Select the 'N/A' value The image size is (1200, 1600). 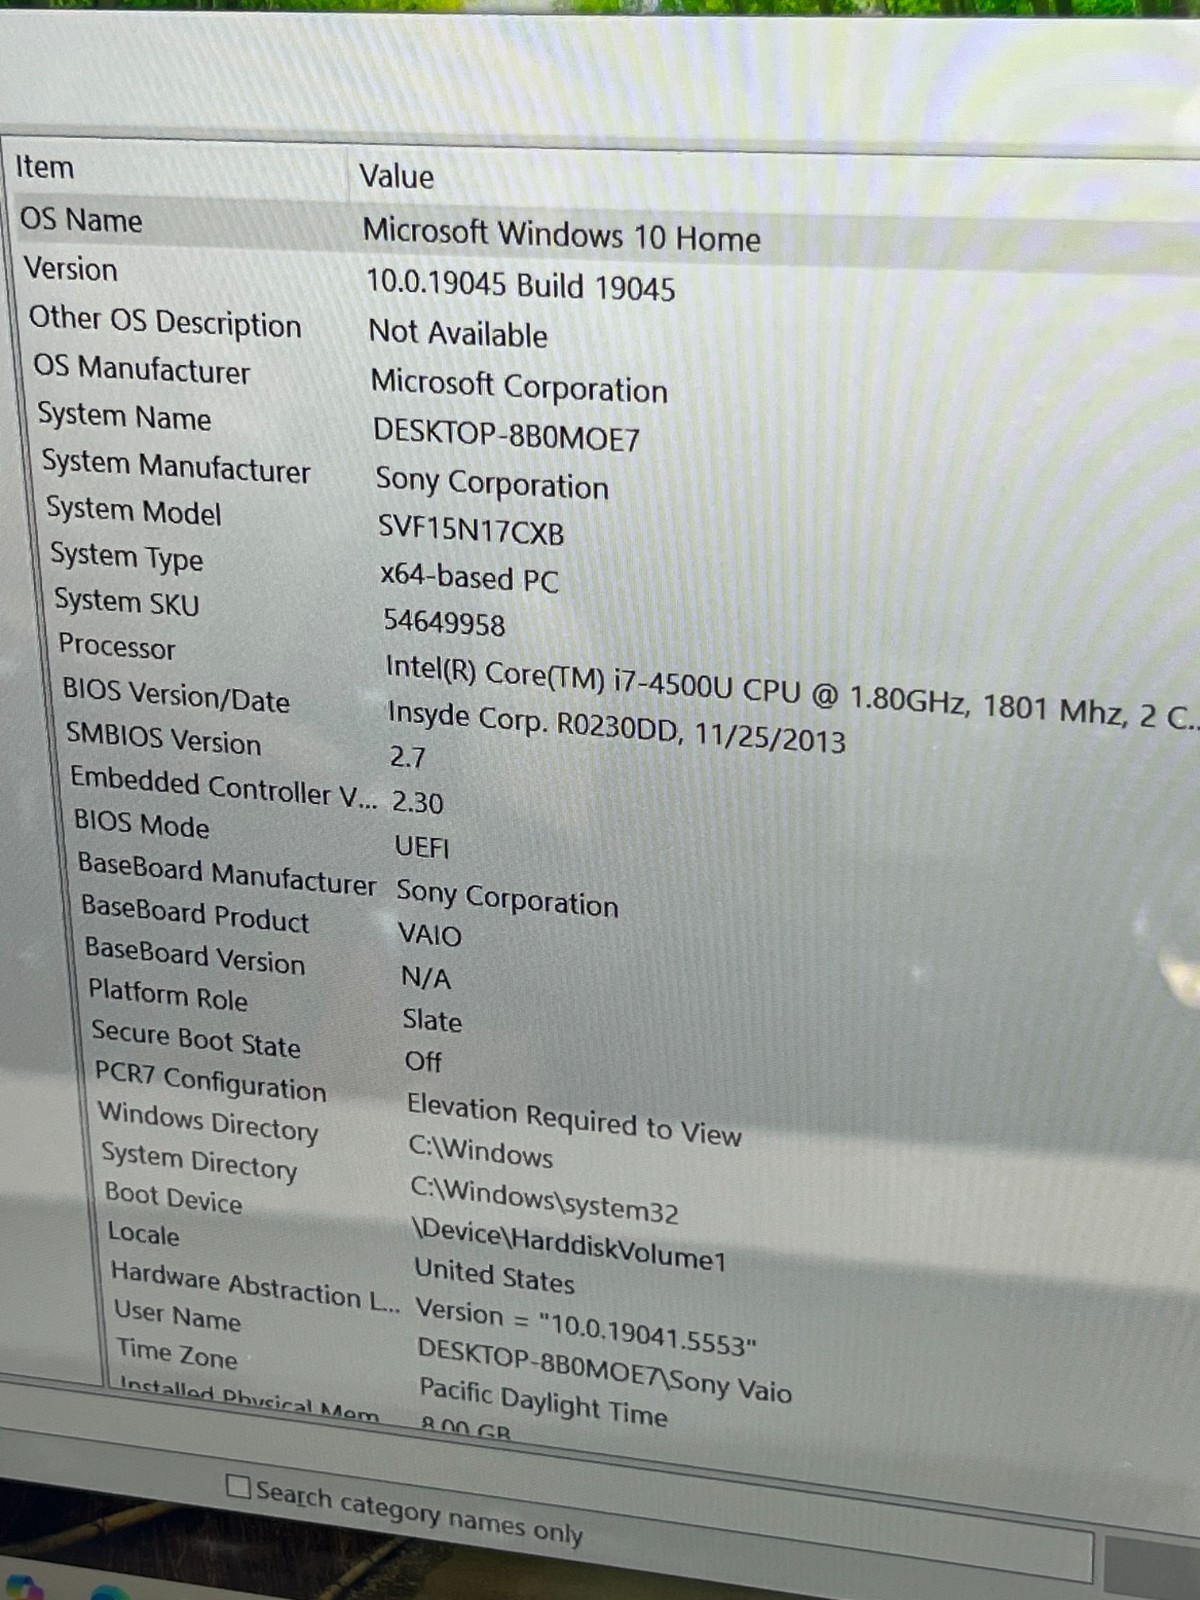click(x=426, y=977)
